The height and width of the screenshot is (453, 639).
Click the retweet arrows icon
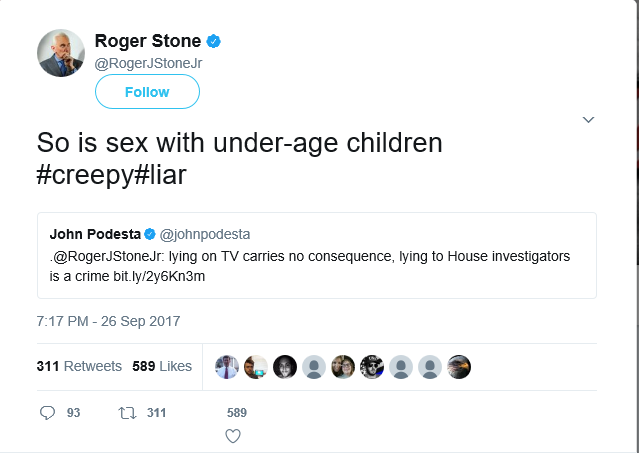(x=127, y=412)
